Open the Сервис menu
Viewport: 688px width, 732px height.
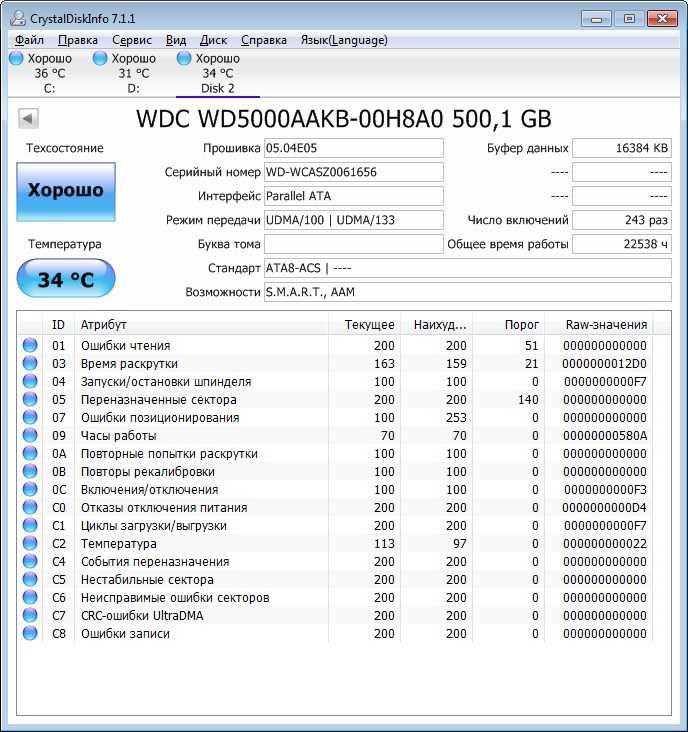(x=132, y=40)
